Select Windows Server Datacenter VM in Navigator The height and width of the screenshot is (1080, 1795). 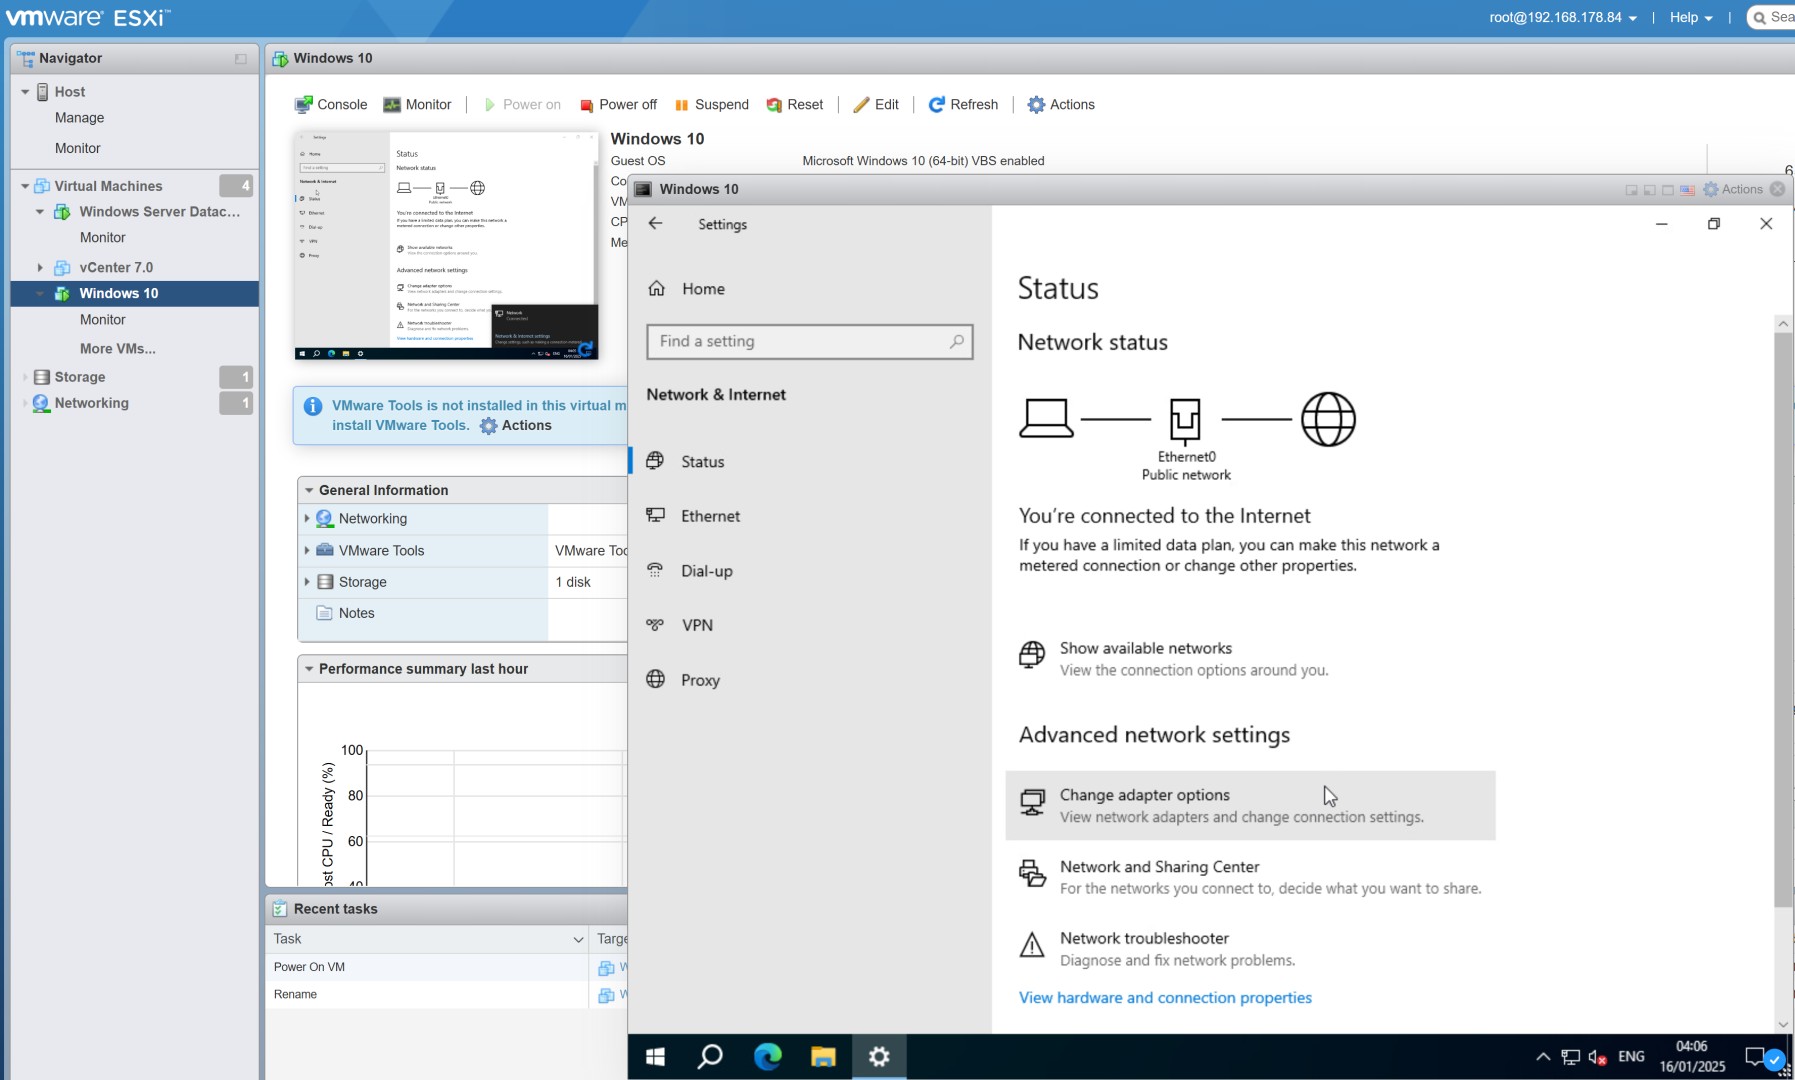[x=159, y=212]
